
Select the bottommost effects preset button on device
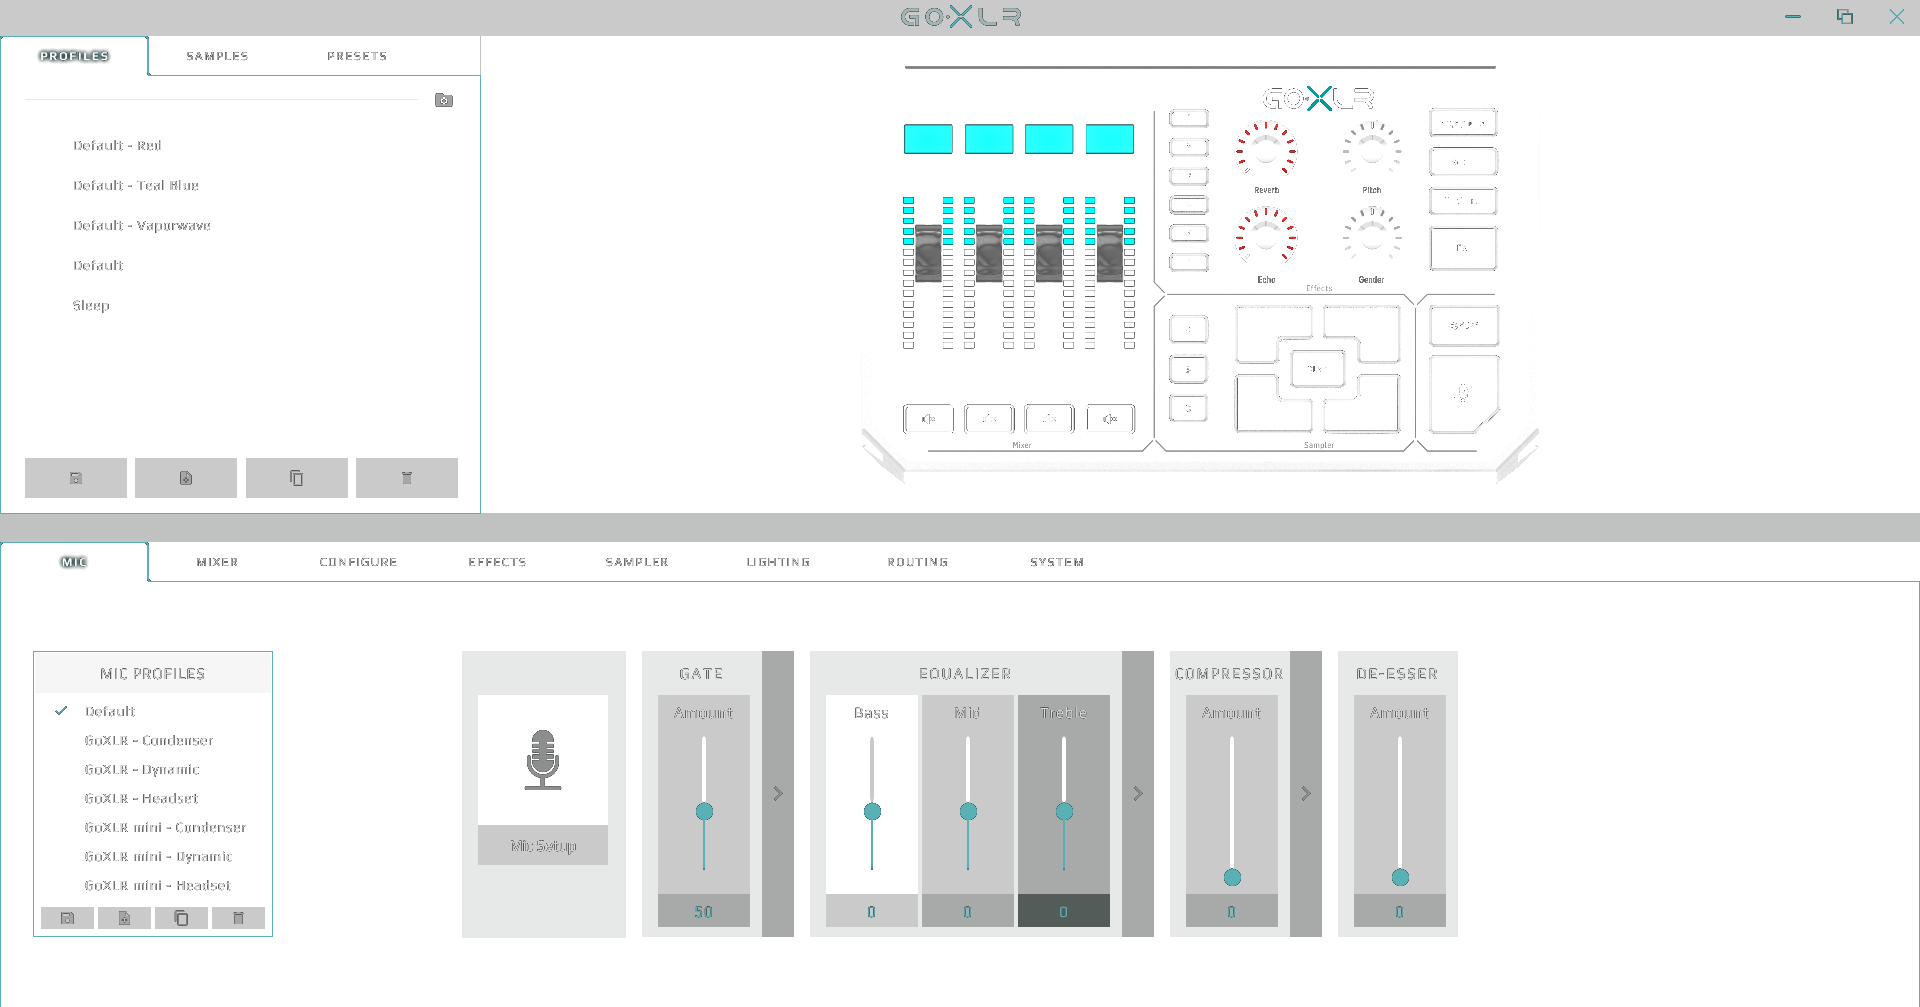pos(1189,262)
